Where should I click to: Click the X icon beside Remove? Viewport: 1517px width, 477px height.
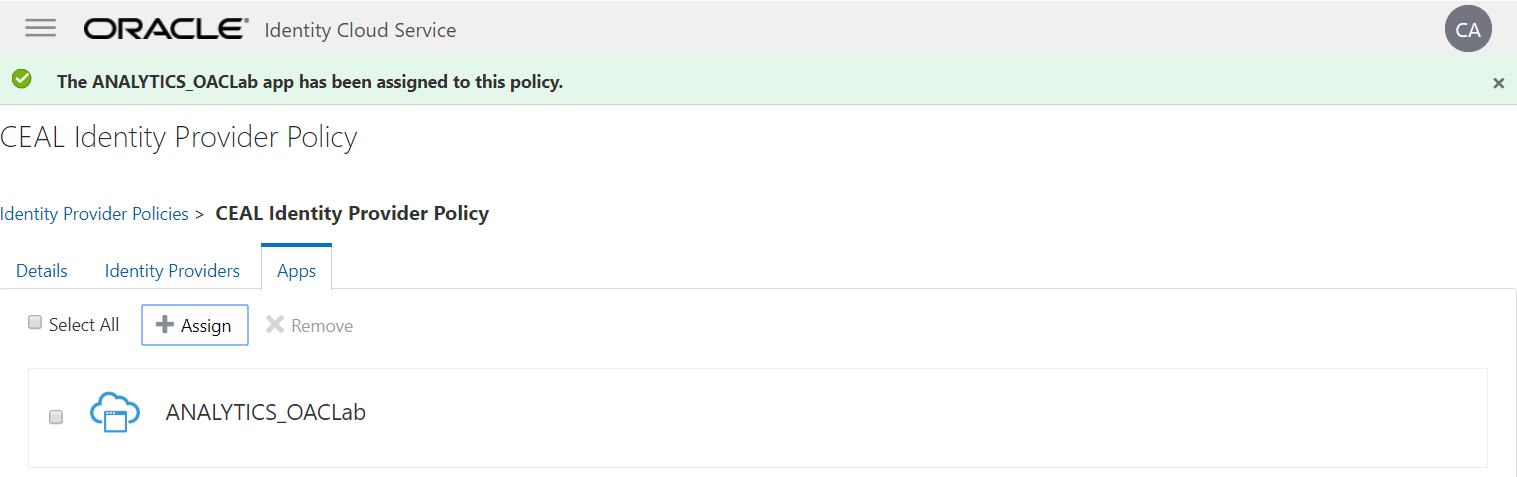(x=275, y=325)
